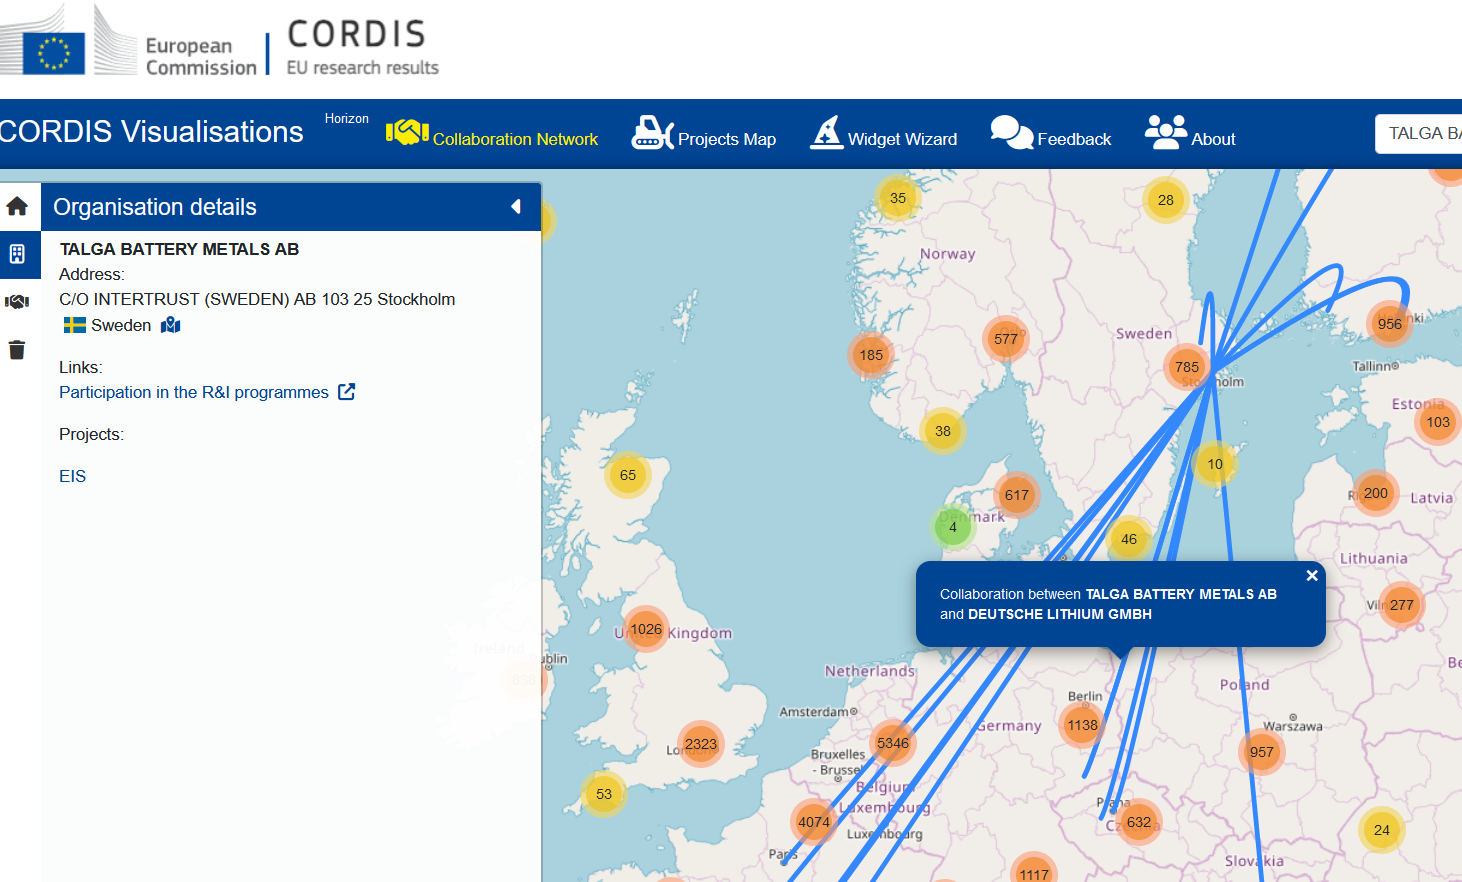Collapse the Organisation details panel arrow
Viewport: 1462px width, 882px height.
tap(516, 207)
